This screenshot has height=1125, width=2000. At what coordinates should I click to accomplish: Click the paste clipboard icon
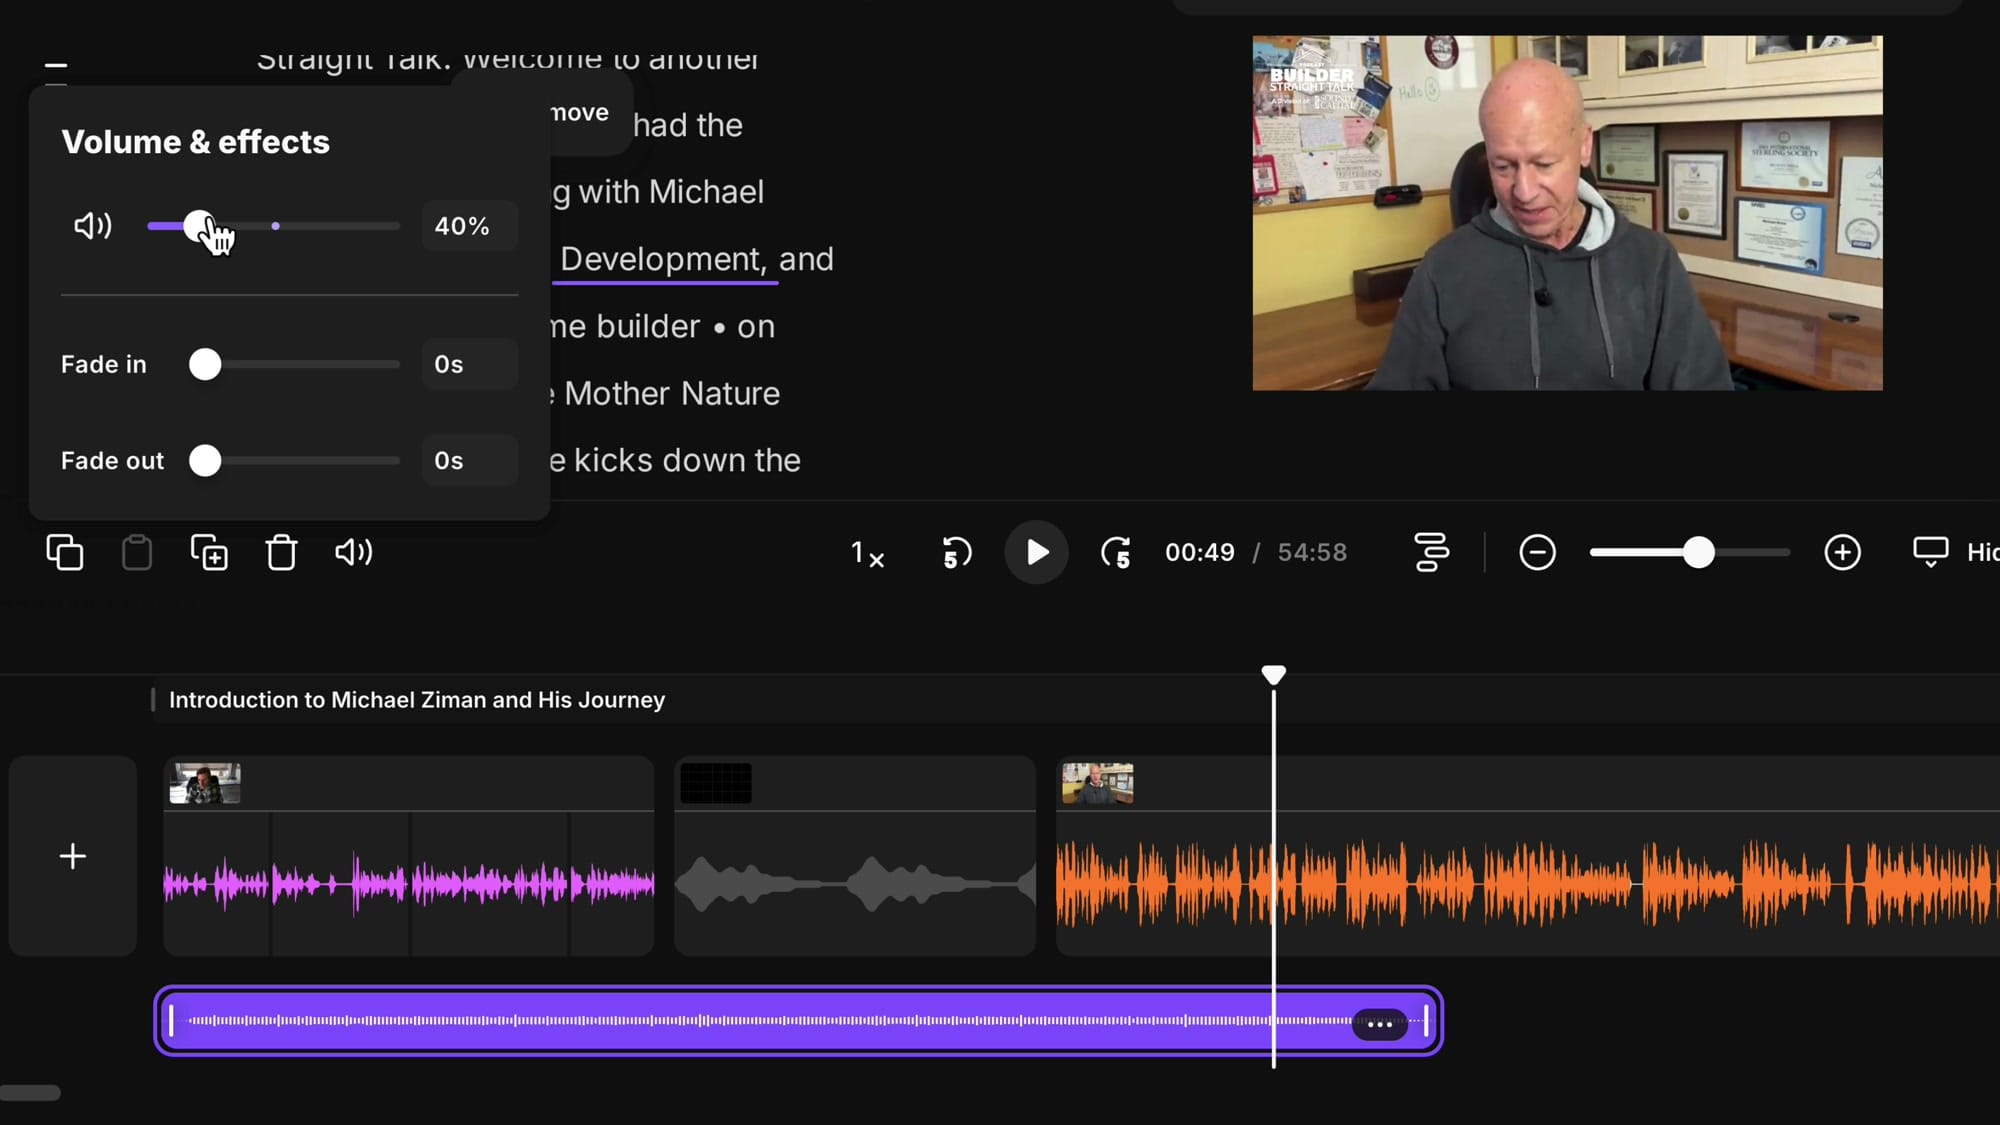click(x=137, y=552)
